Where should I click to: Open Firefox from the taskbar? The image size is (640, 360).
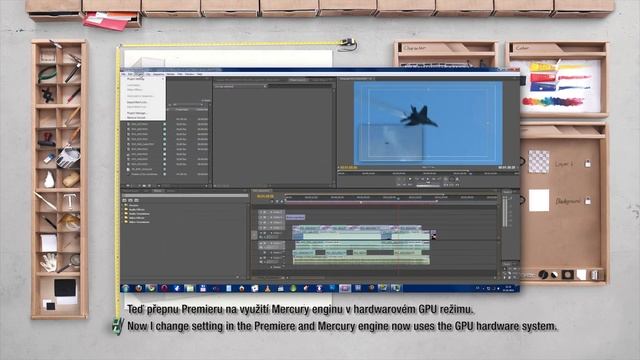[x=139, y=288]
